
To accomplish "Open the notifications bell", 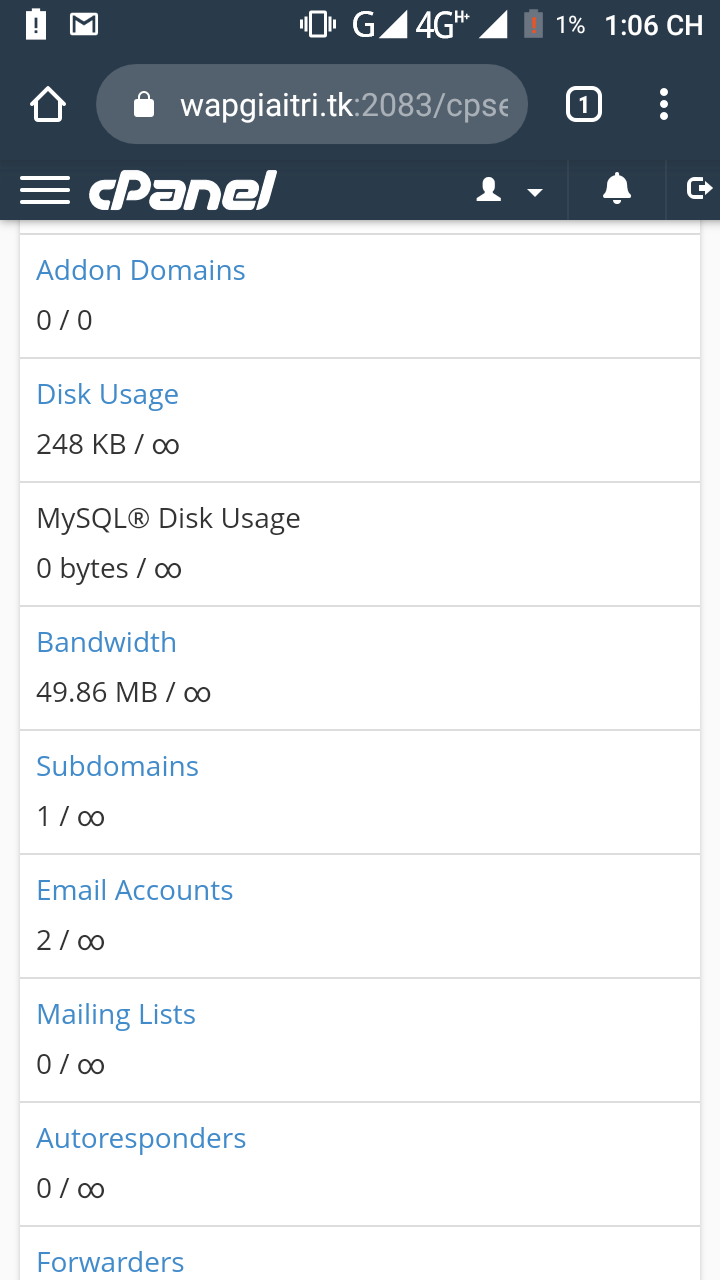I will [x=617, y=188].
